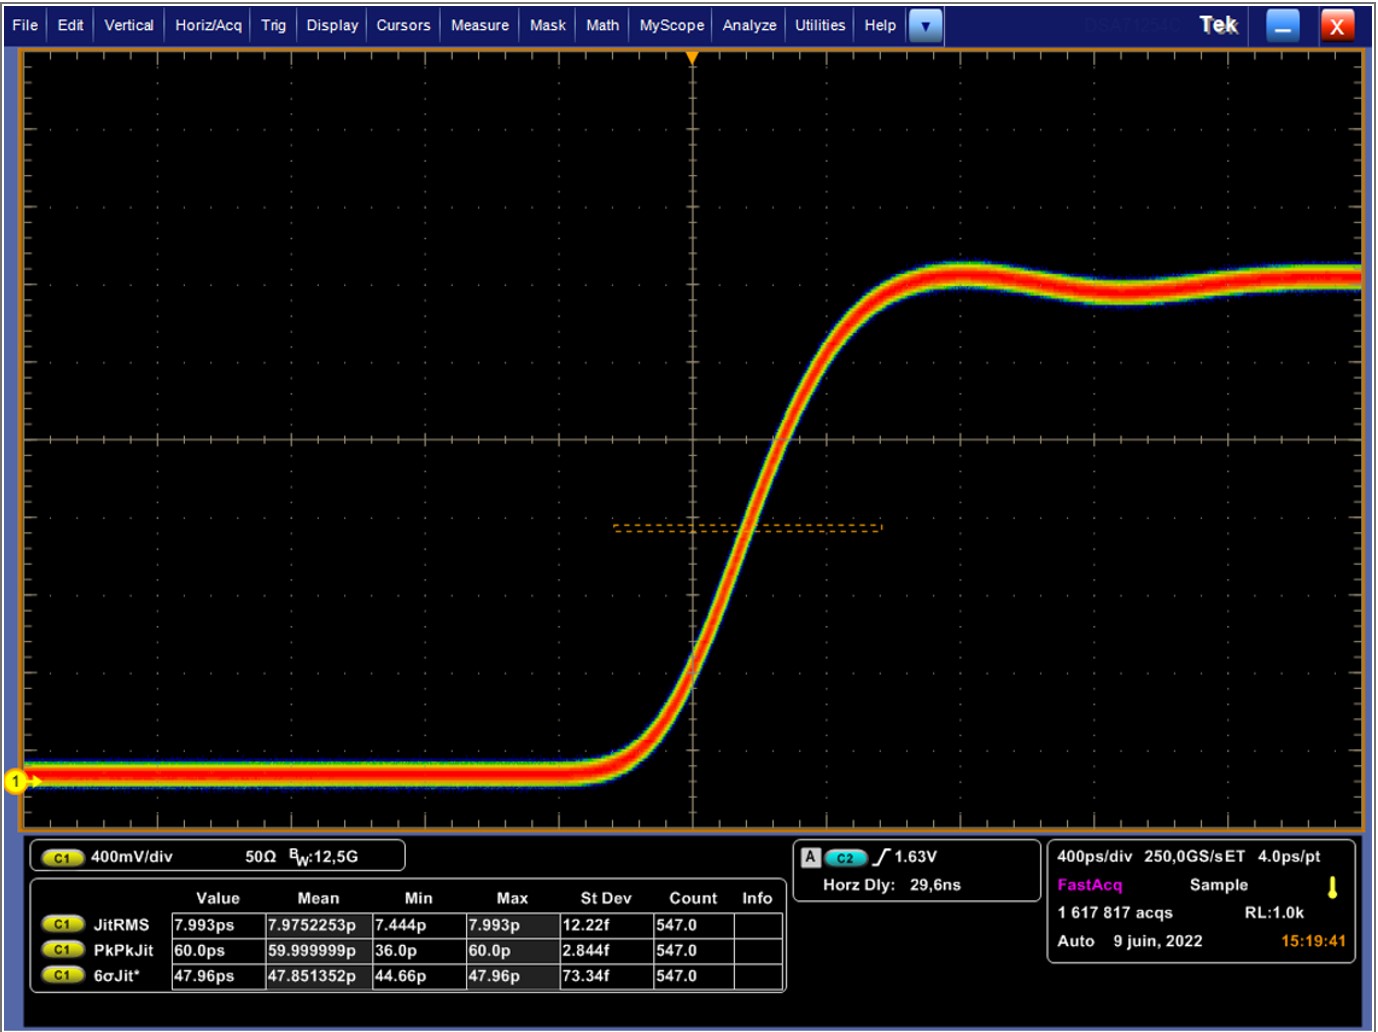Click the PkPkJit St Dev 2.844f
Image resolution: width=1378 pixels, height=1032 pixels.
click(606, 950)
